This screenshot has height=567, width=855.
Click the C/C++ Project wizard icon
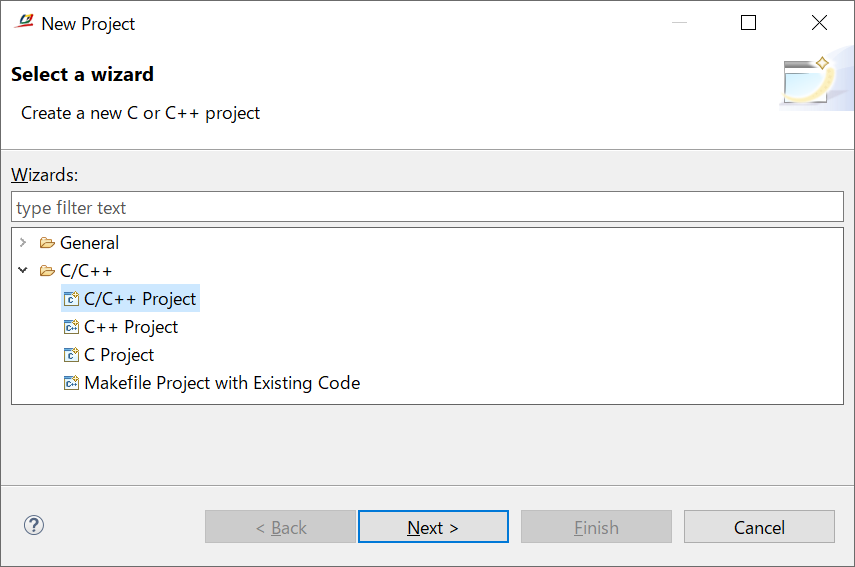[x=71, y=299]
